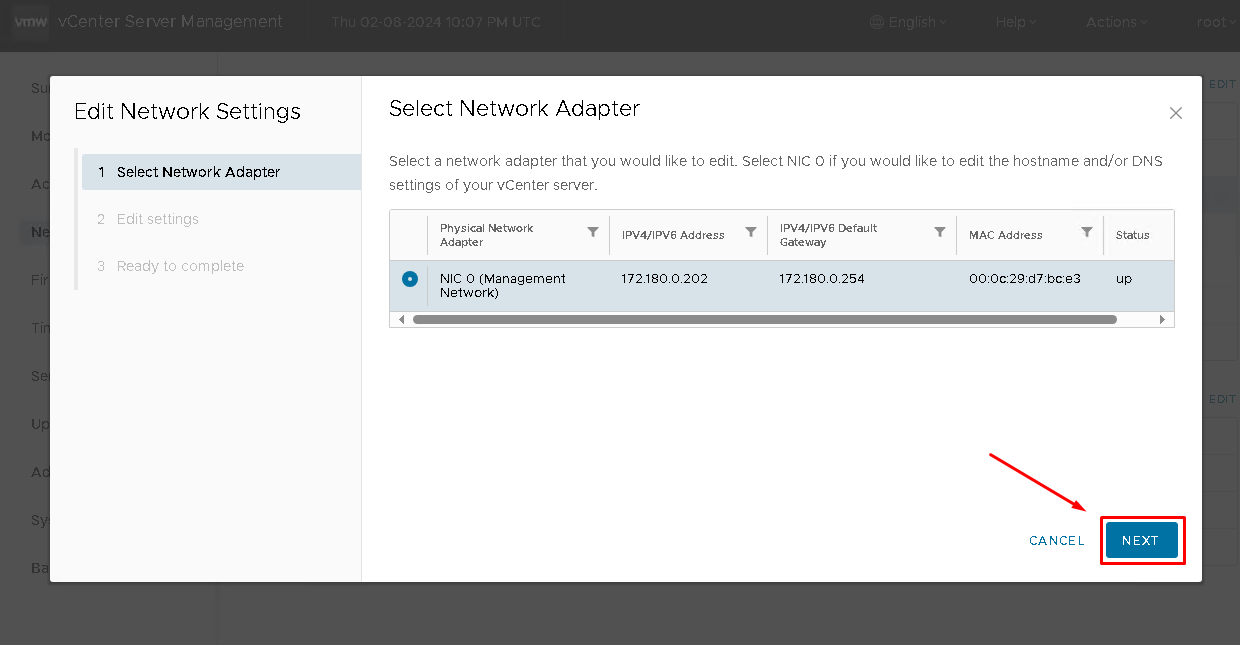1240x645 pixels.
Task: Open filter for IPV4/IPV6 Default Gateway column
Action: pos(940,232)
